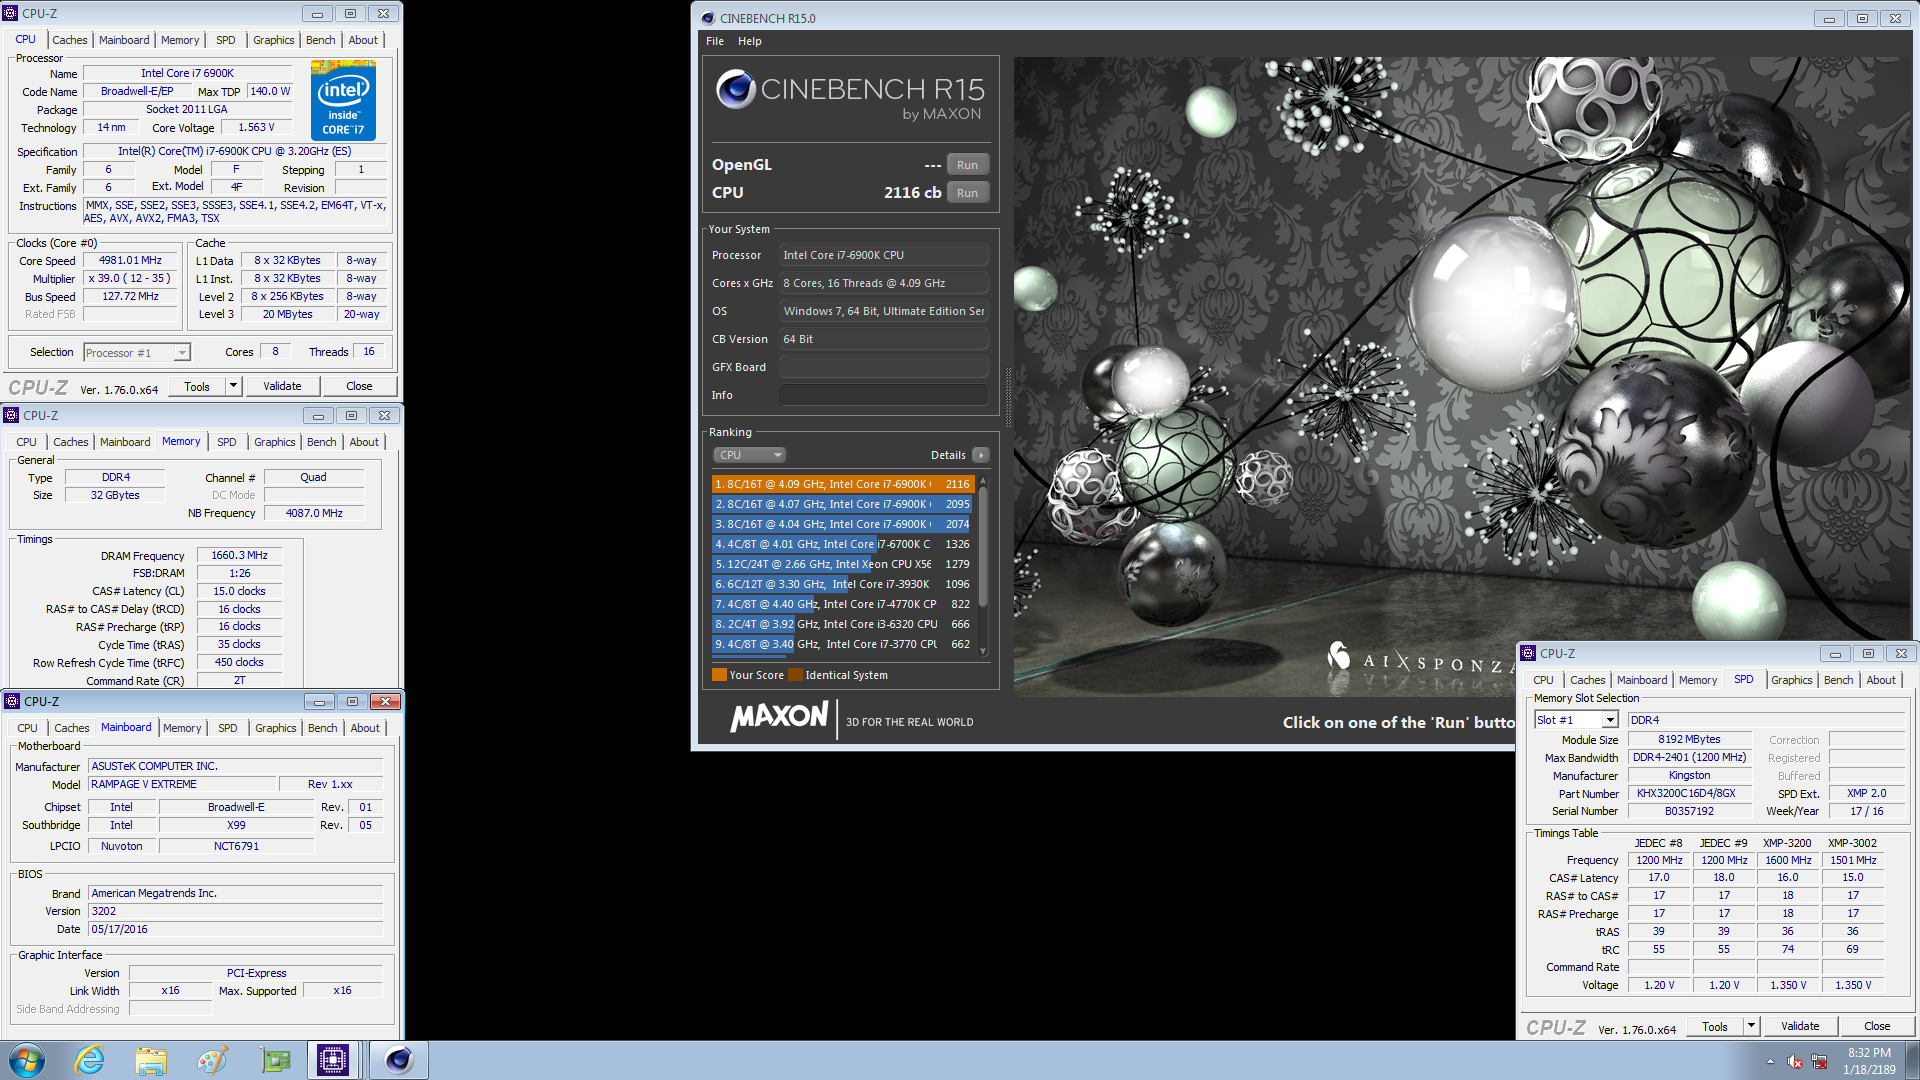Click taskbar clock showing 8:32 PM
1920x1080 pixels.
[1869, 1061]
